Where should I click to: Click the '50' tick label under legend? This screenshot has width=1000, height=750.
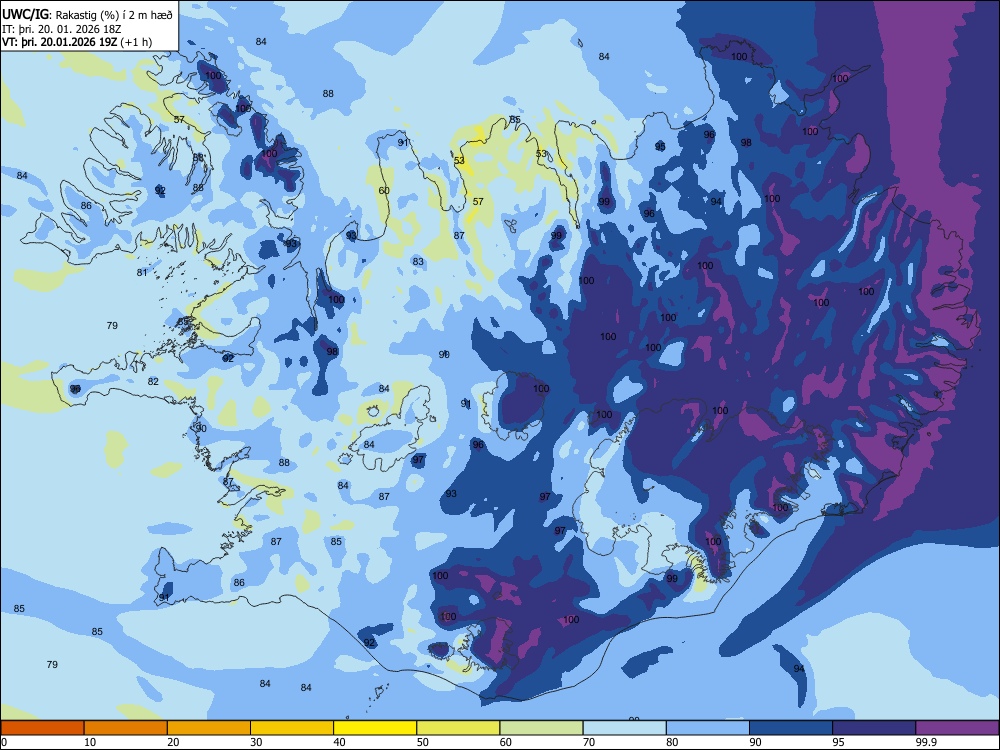pyautogui.click(x=423, y=742)
